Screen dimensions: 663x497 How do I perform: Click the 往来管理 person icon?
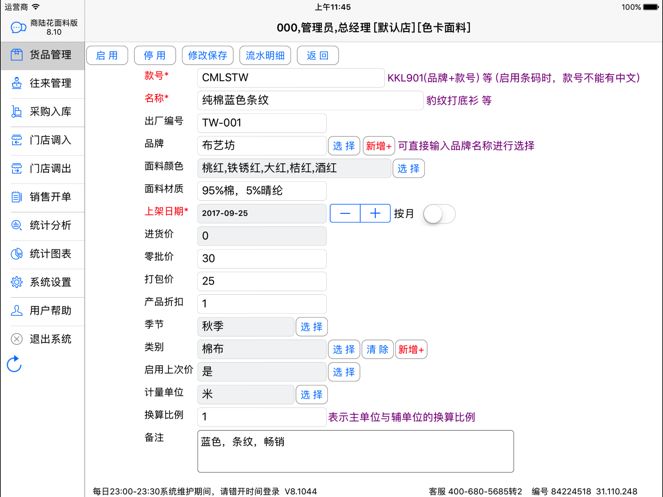[16, 83]
